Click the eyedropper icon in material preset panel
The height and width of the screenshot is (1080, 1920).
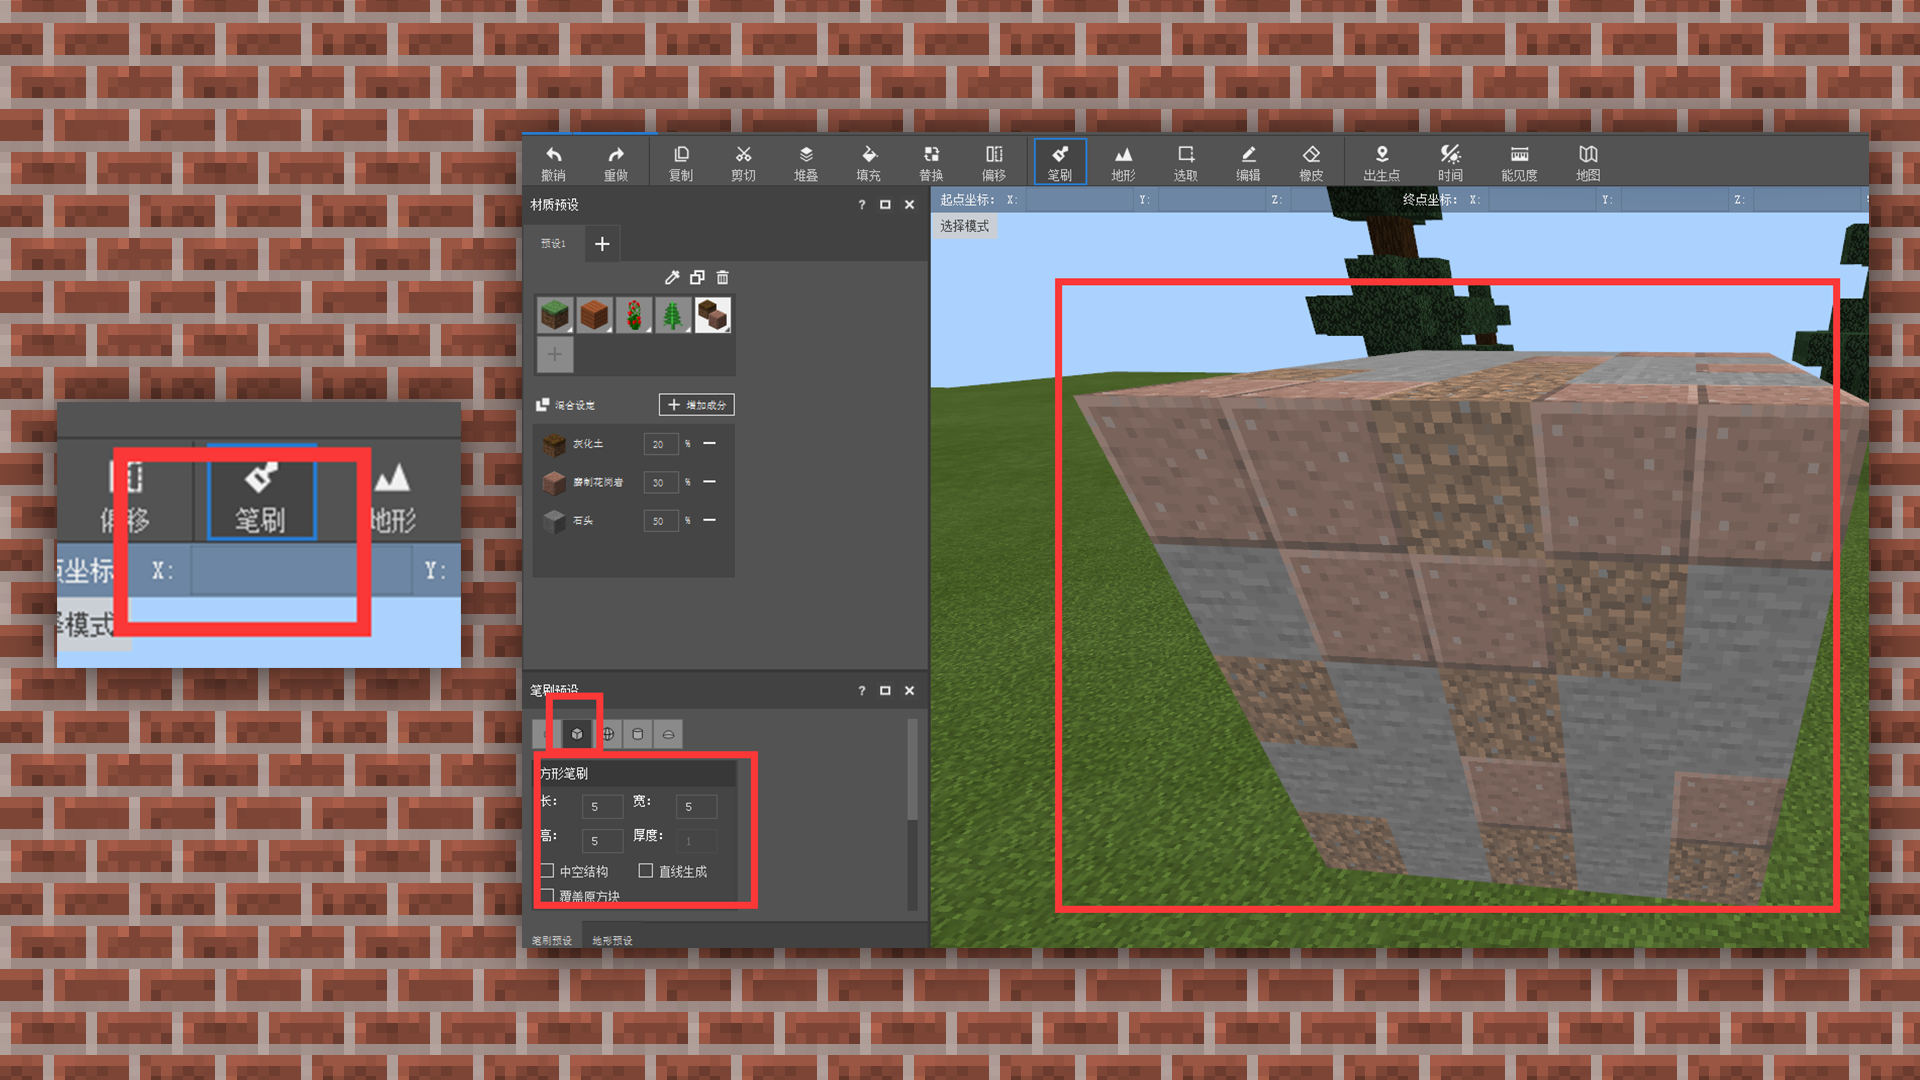click(x=672, y=277)
